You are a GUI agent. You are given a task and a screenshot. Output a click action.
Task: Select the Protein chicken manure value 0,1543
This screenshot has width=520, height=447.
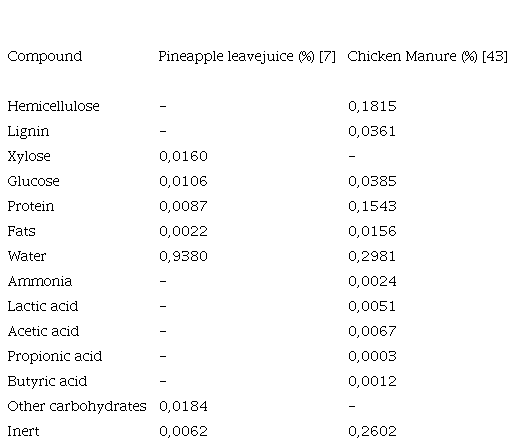point(372,206)
